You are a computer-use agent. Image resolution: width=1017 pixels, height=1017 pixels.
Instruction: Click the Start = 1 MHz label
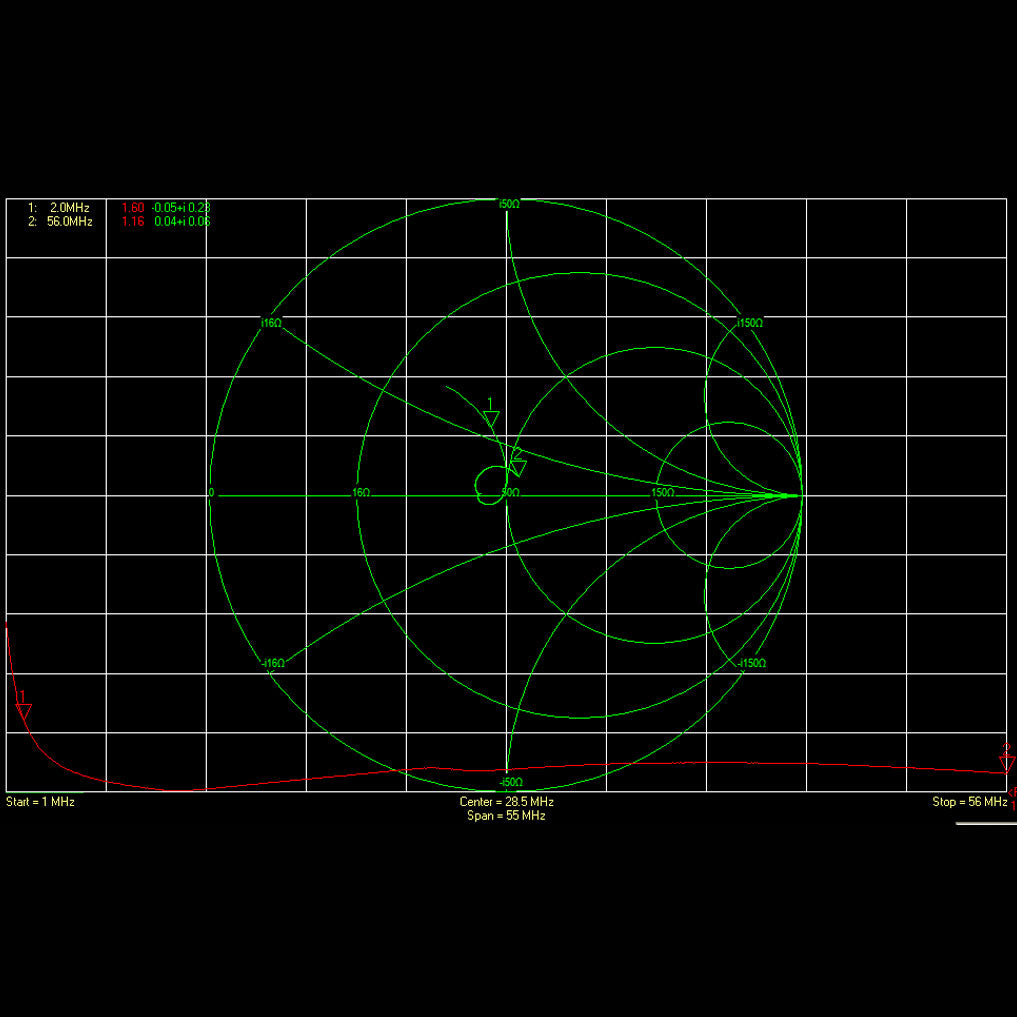tap(40, 802)
